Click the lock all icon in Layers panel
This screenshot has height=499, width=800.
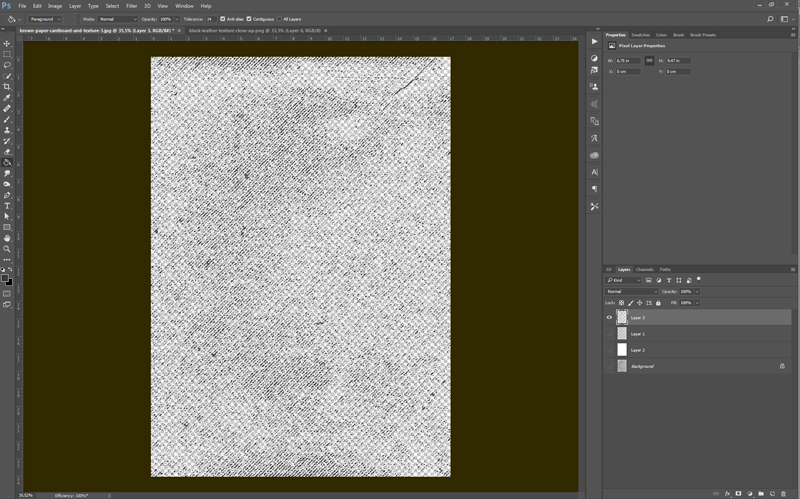658,303
